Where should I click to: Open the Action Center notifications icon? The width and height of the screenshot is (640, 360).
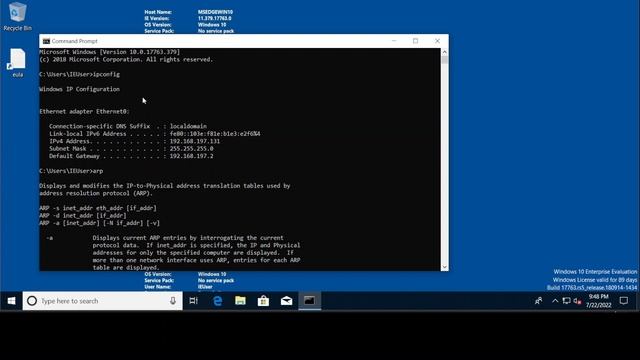(624, 301)
